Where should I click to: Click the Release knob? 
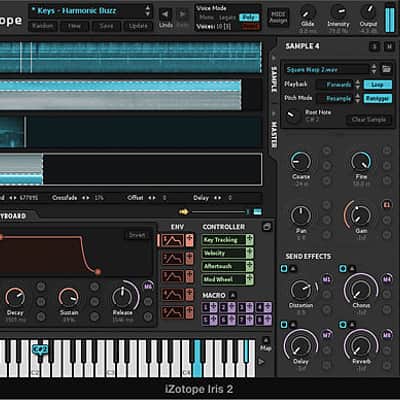(x=123, y=296)
